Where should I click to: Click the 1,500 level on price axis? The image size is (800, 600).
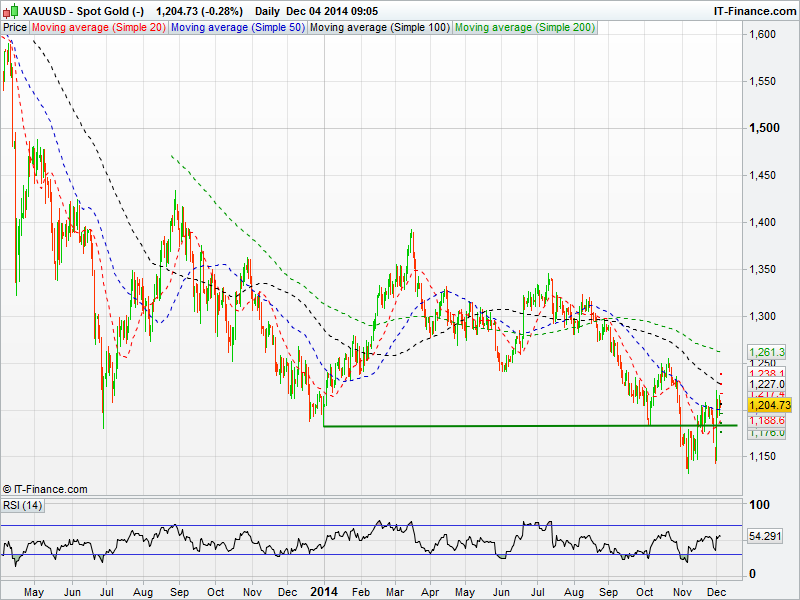tap(764, 128)
